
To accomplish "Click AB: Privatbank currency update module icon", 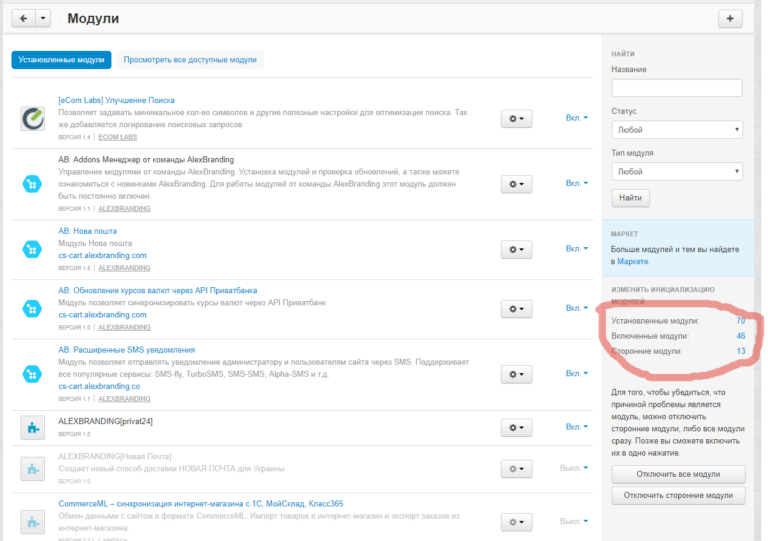I will pyautogui.click(x=32, y=309).
